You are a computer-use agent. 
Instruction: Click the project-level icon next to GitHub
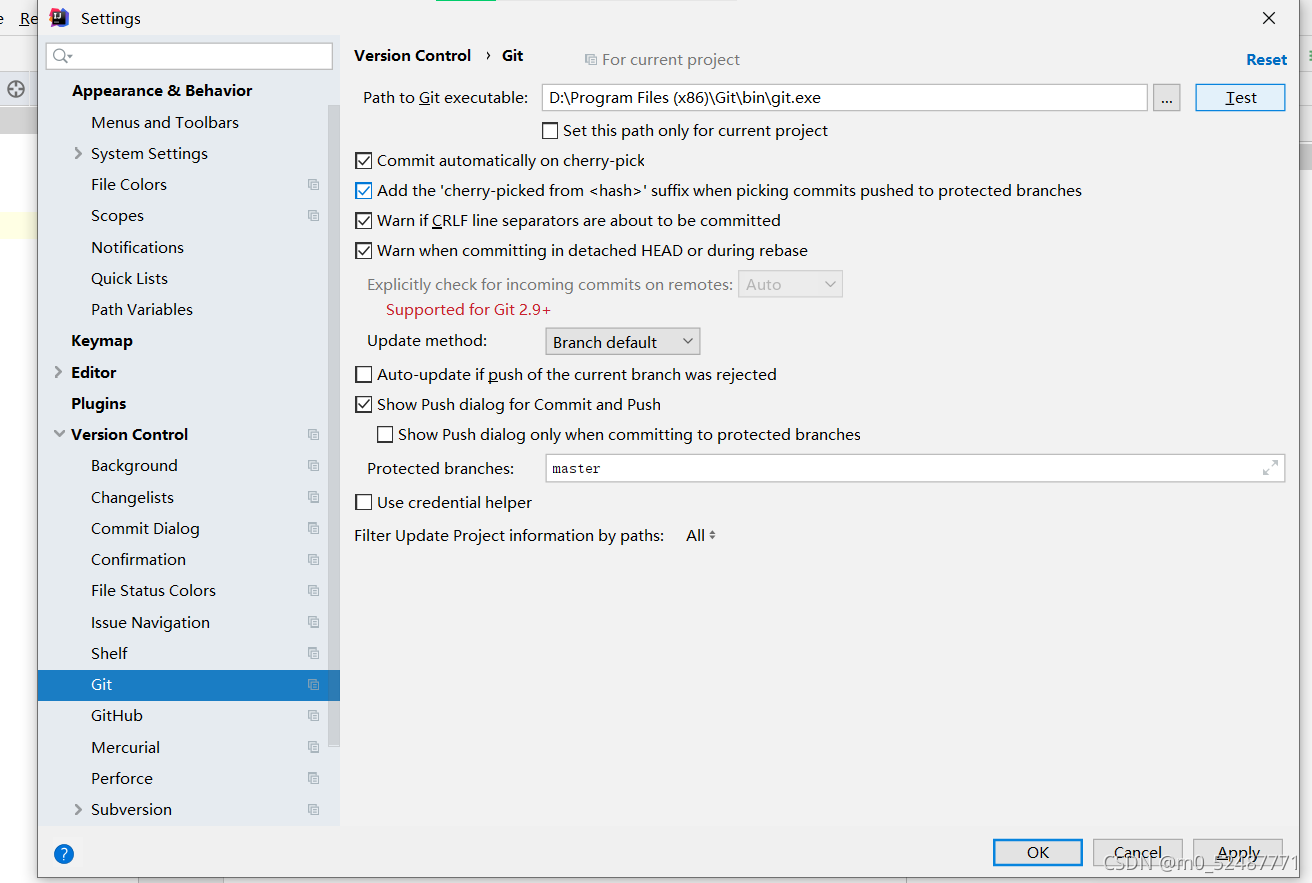point(314,716)
